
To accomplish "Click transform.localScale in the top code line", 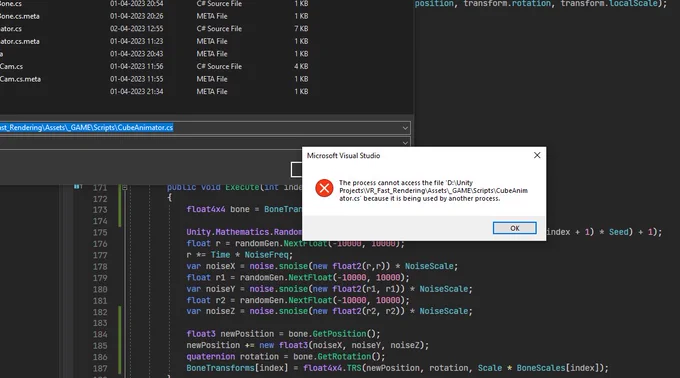I will tap(609, 3).
